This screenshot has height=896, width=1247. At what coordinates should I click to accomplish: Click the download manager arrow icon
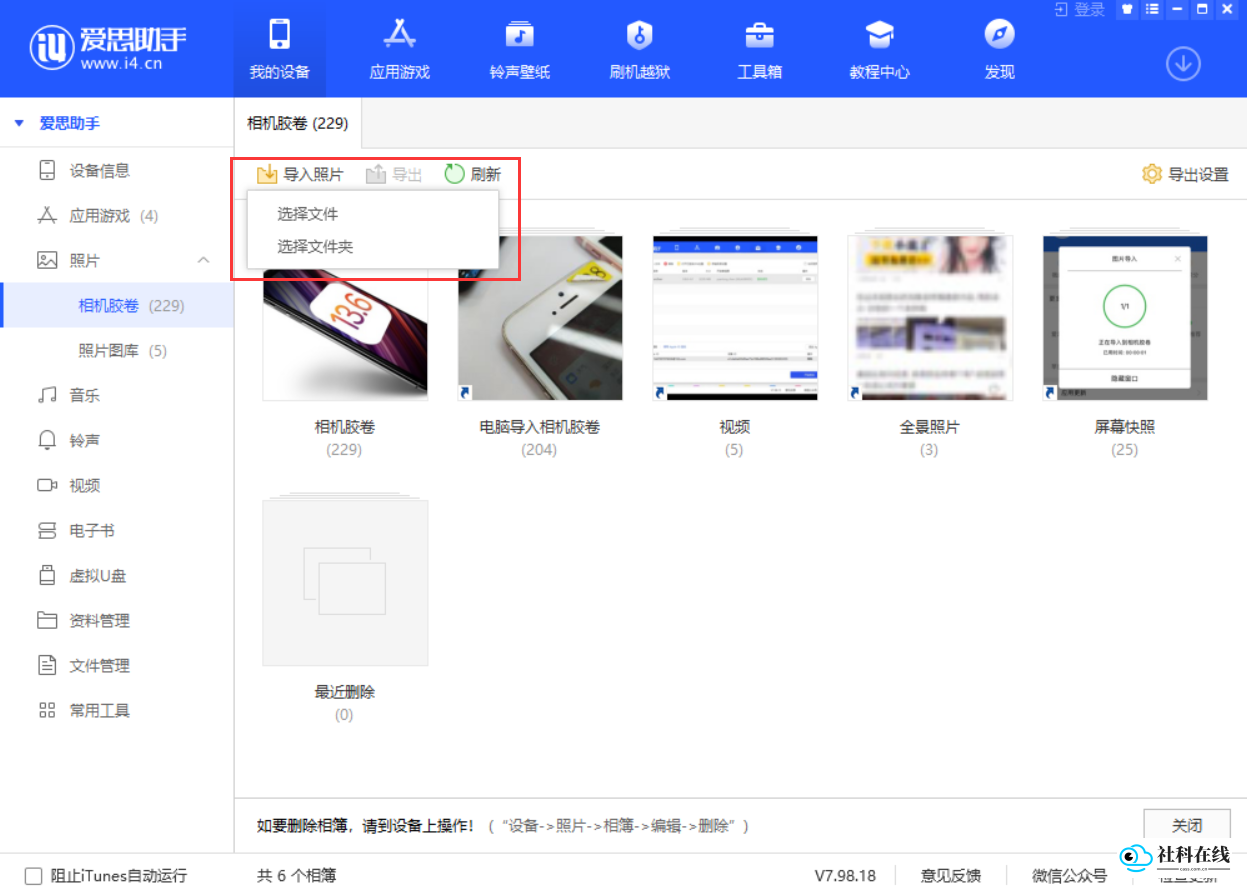tap(1183, 64)
